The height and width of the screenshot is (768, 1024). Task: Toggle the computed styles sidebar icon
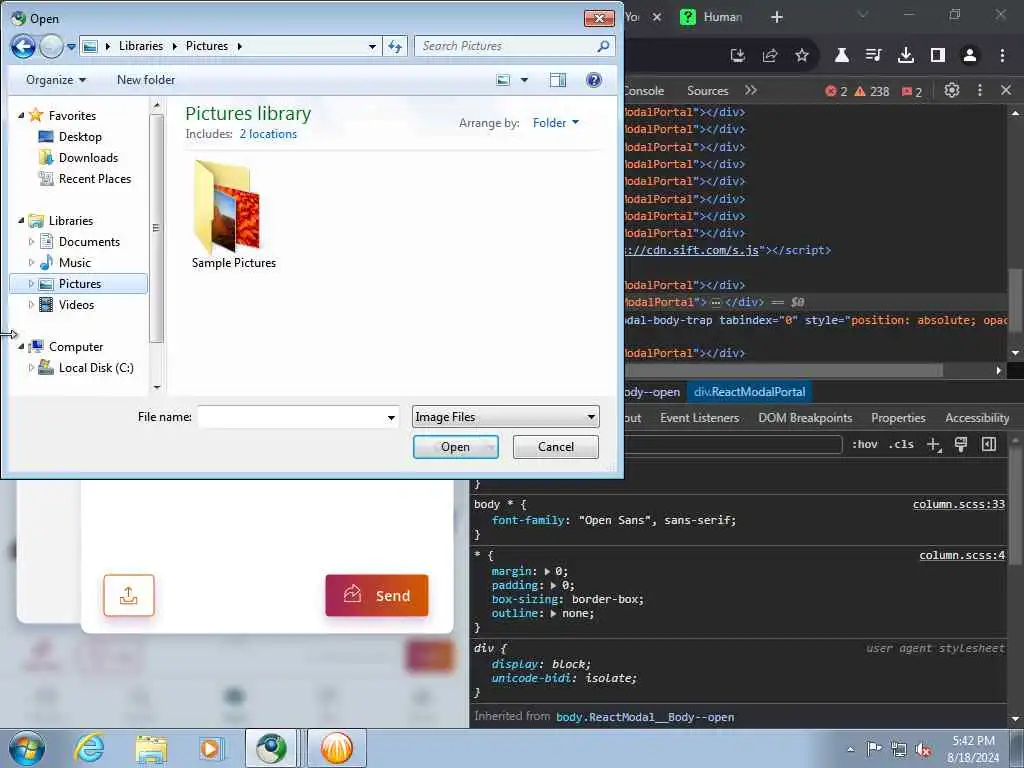[989, 445]
